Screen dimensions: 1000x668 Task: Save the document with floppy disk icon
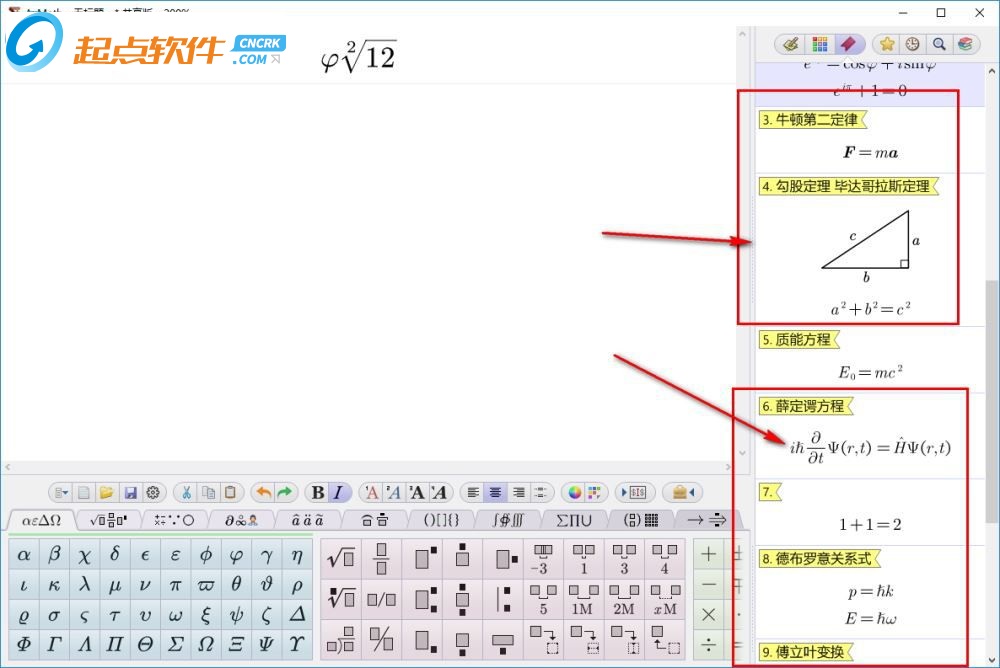(130, 493)
